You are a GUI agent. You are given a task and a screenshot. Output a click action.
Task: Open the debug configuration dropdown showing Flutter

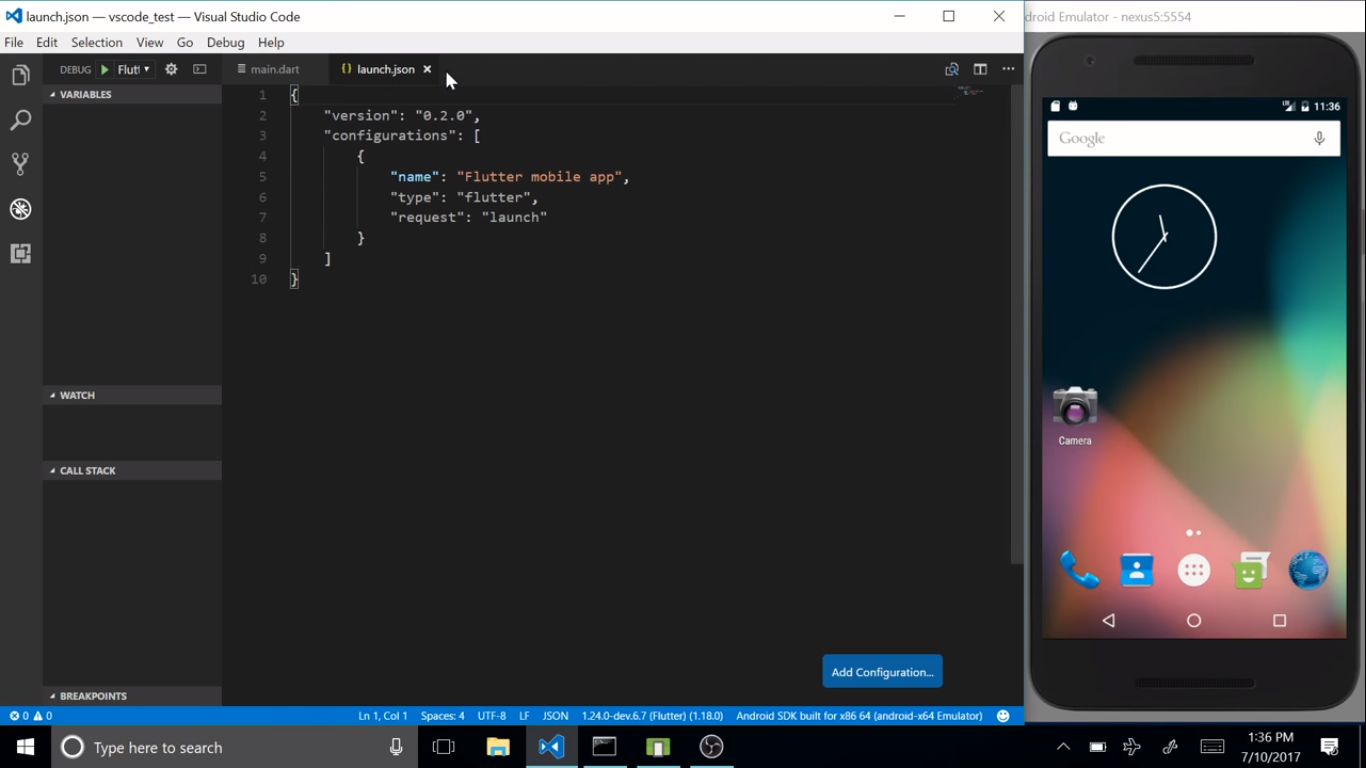point(133,69)
